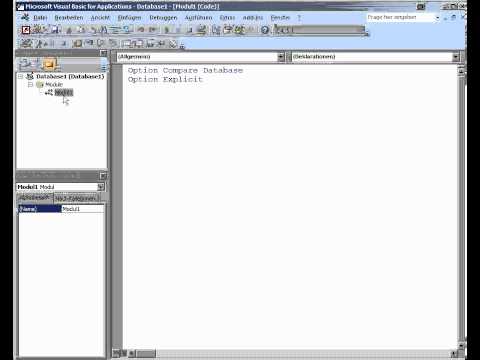The width and height of the screenshot is (480, 360).
Task: Open Object Browser via toolbar icon
Action: point(239,30)
